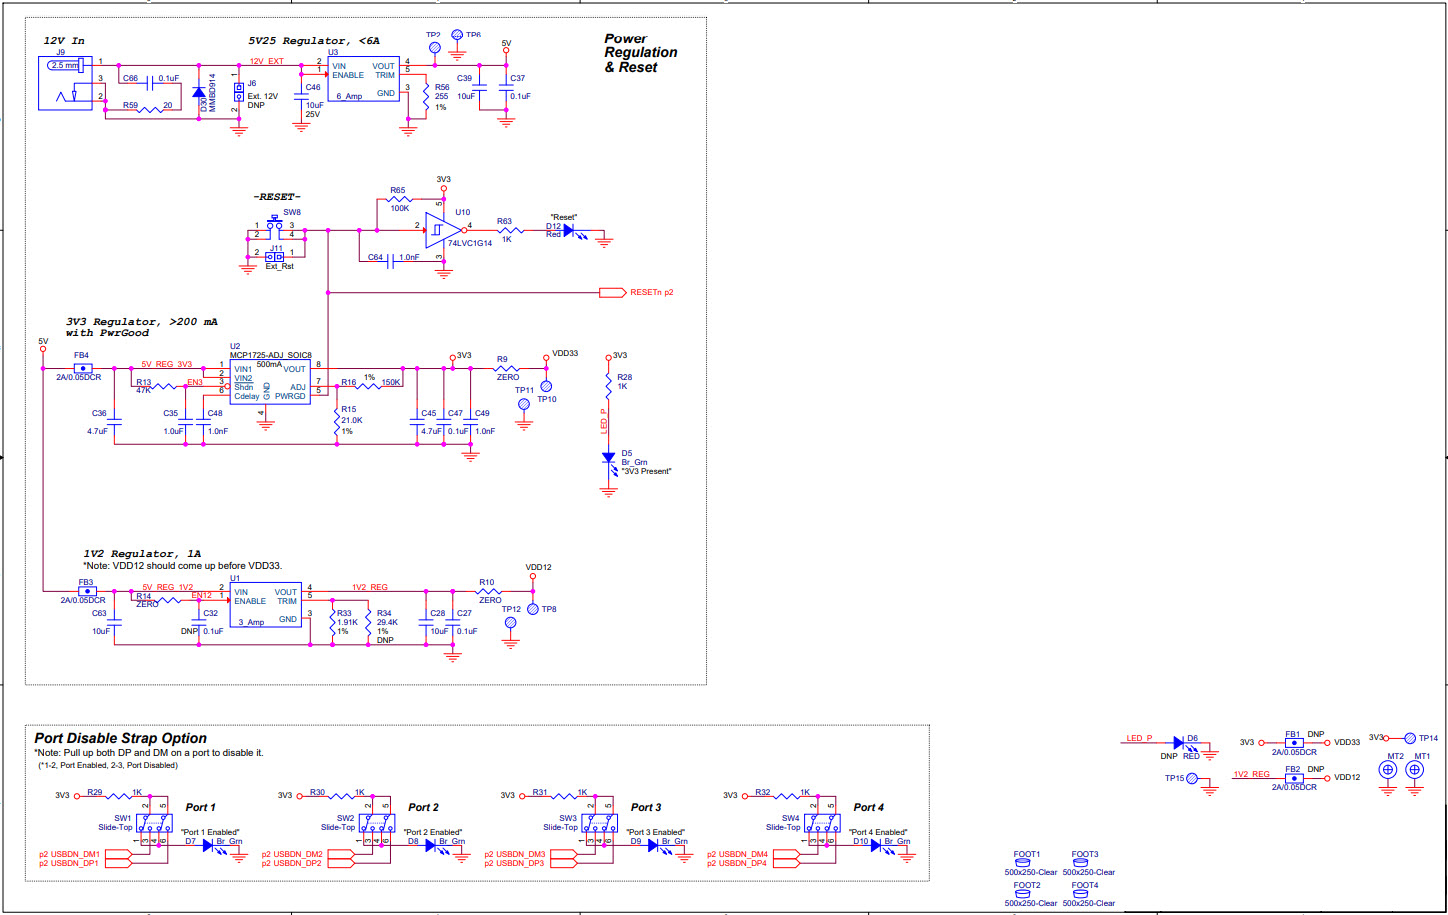Select the red Reset LED D12
Screen dimensions: 1448x915
[x=568, y=232]
